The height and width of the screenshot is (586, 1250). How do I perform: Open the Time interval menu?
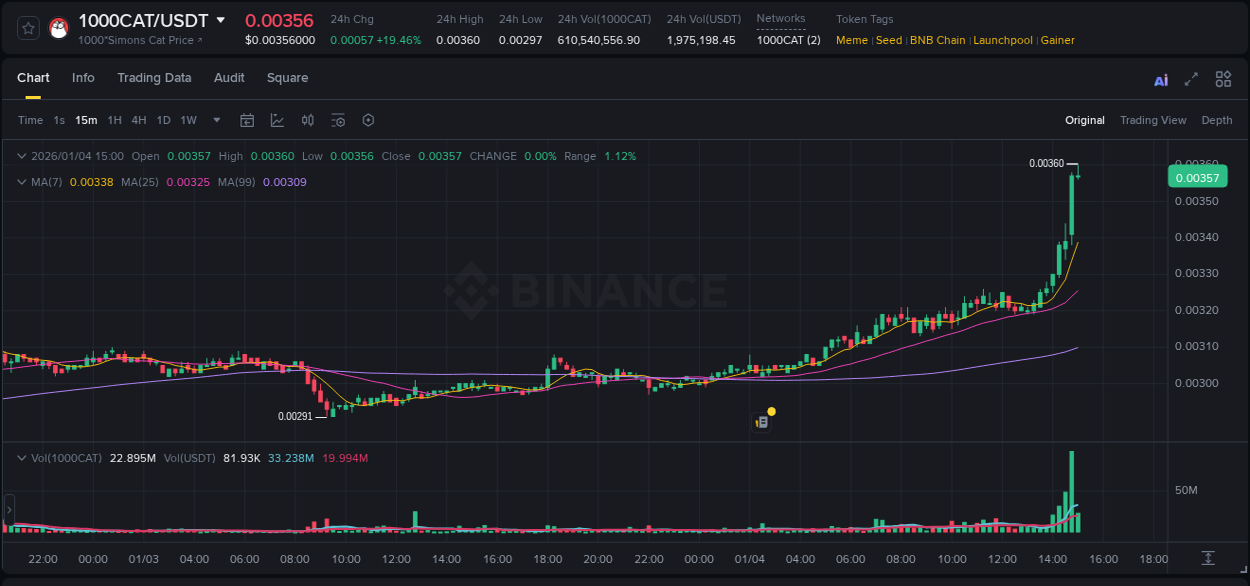(x=30, y=120)
